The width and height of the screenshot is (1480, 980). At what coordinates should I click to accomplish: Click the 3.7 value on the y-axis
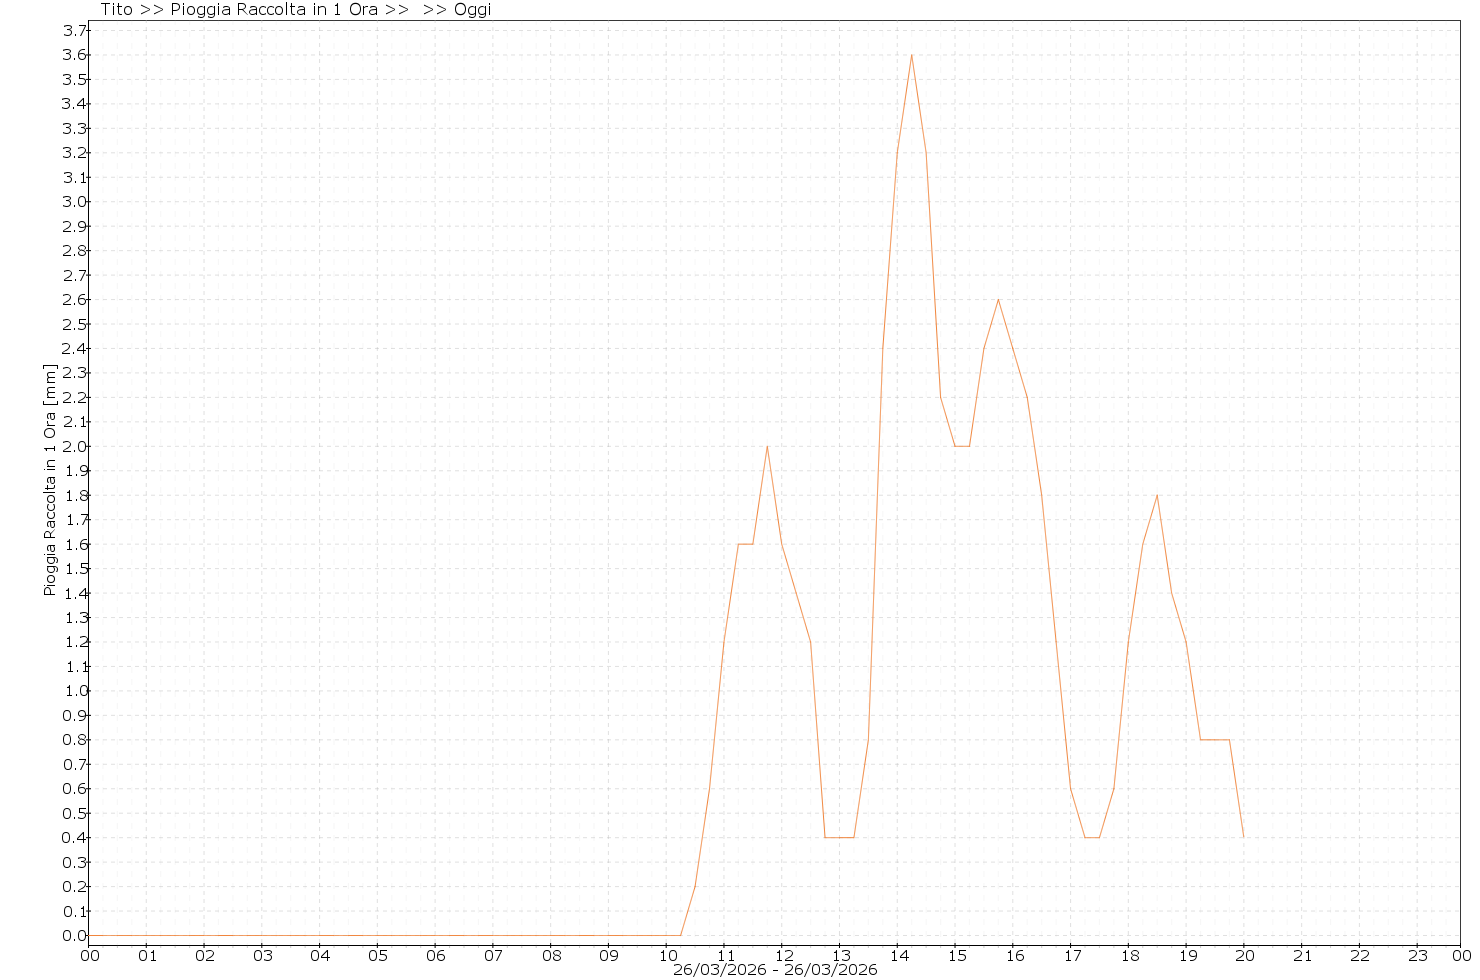point(75,31)
